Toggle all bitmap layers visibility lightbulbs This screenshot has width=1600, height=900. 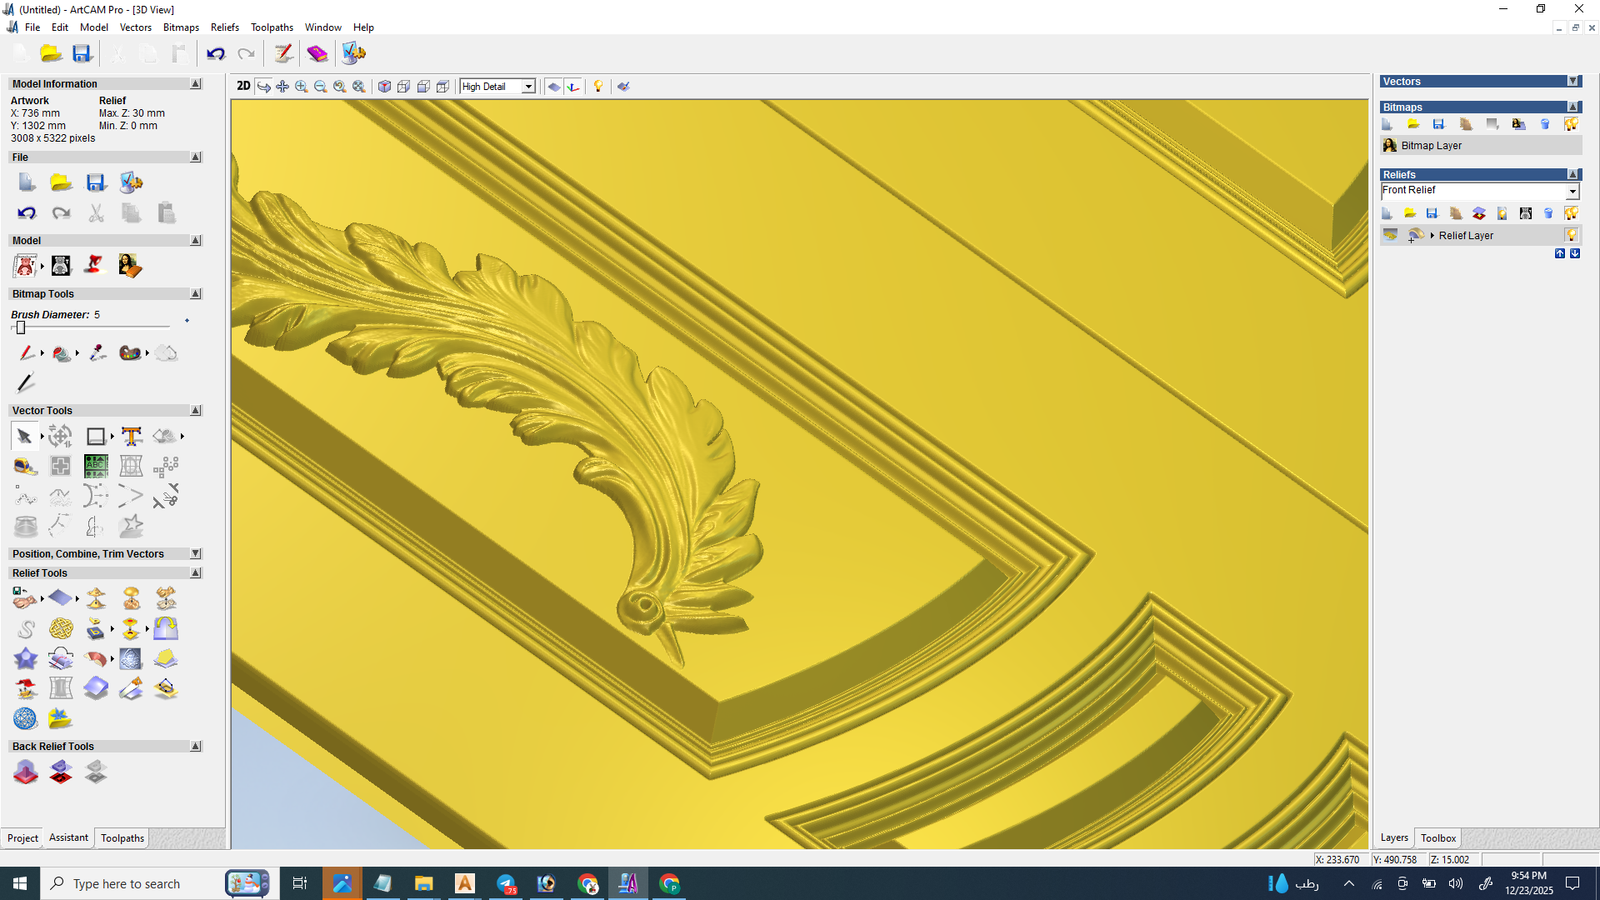click(x=1571, y=124)
